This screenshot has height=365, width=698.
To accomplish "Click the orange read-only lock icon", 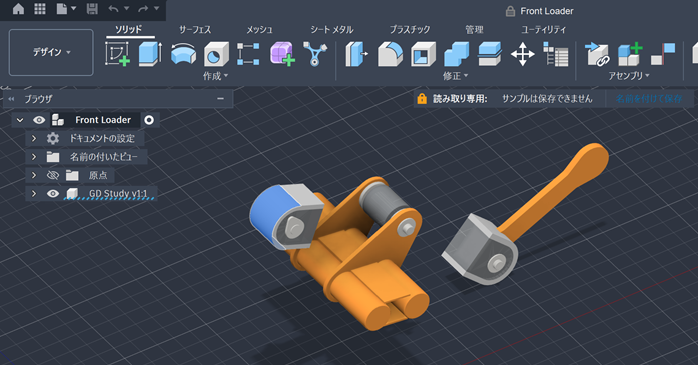I will point(422,98).
